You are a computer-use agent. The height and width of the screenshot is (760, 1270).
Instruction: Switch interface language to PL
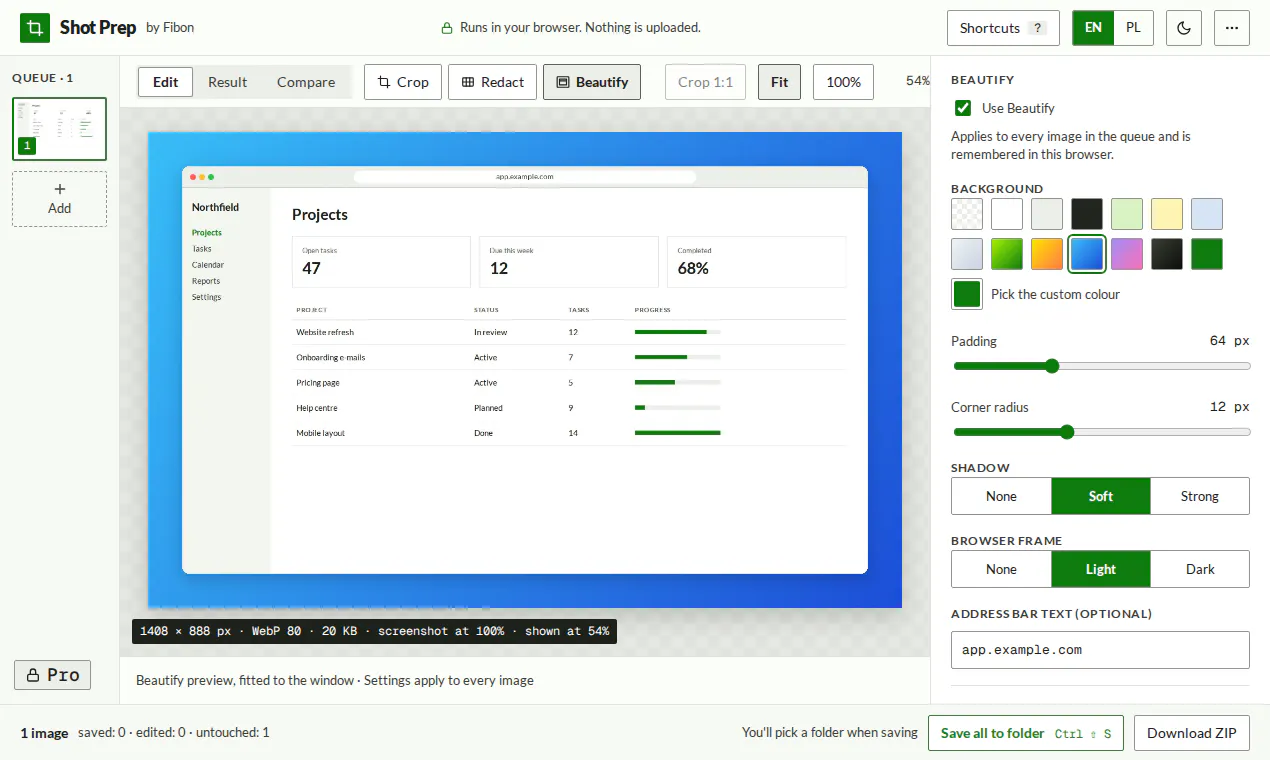click(x=1133, y=28)
